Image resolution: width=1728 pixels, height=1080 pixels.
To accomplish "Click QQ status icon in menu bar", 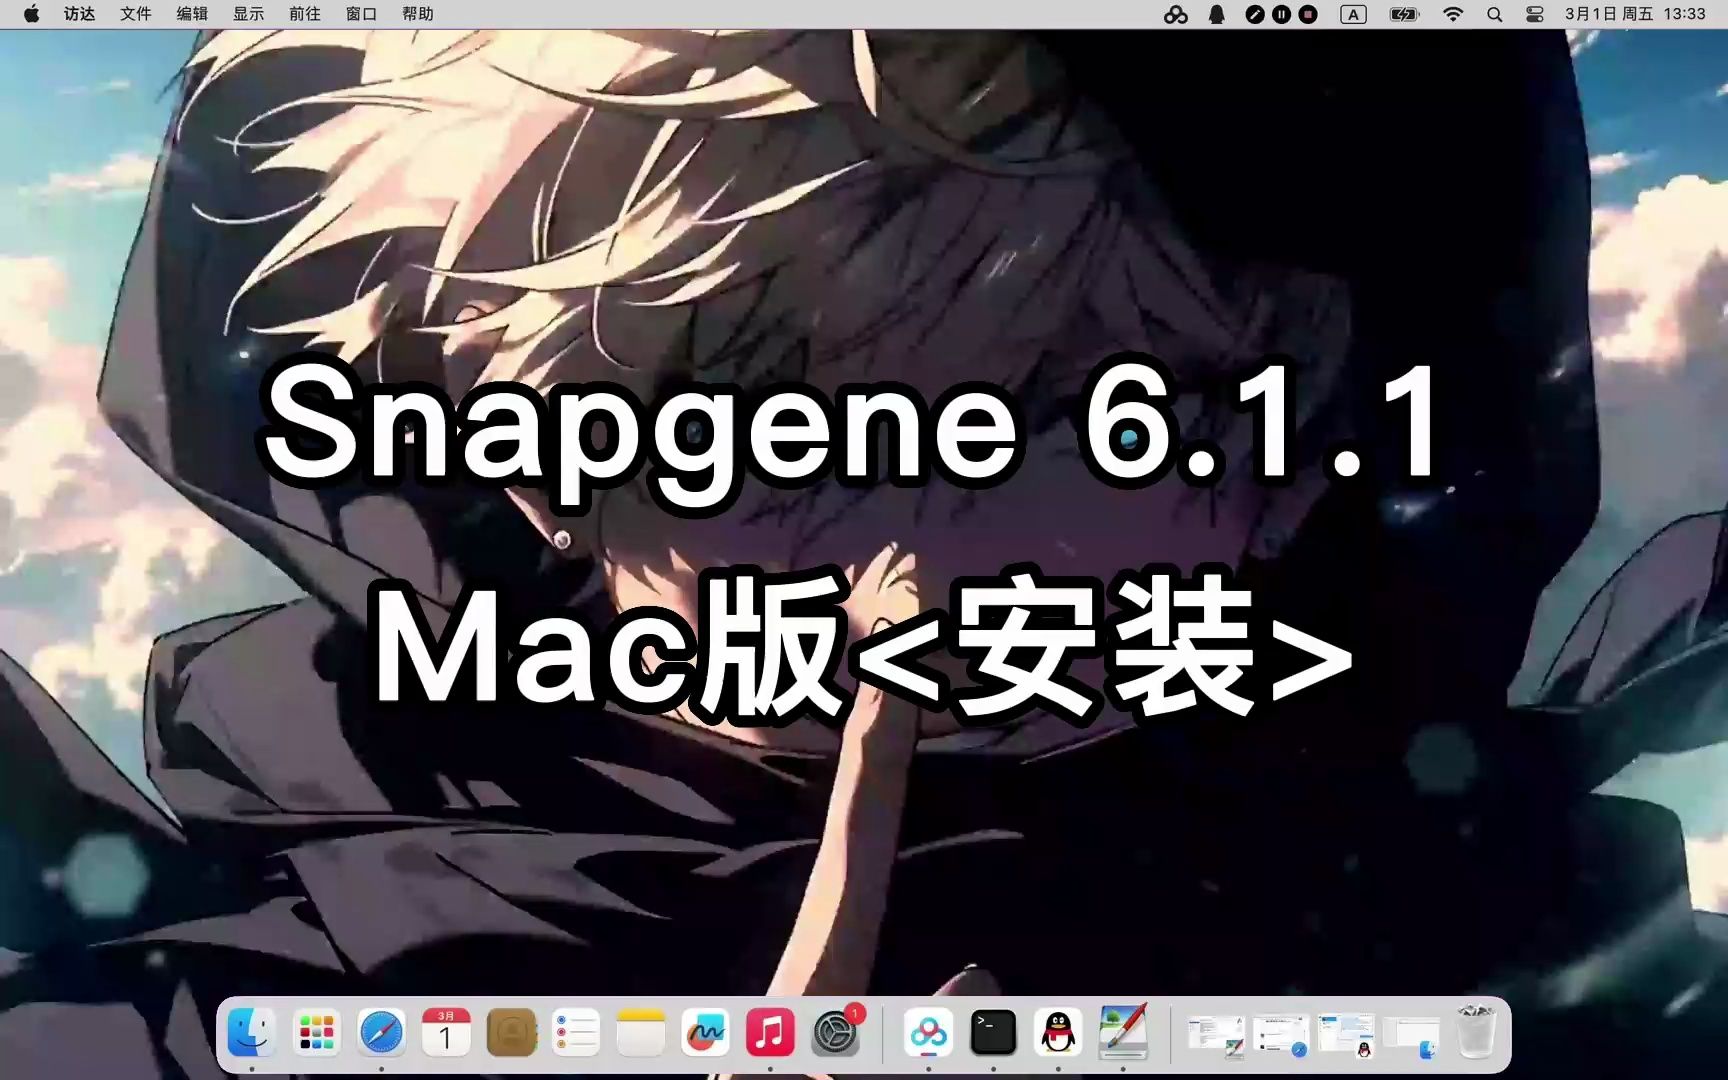I will coord(1217,14).
